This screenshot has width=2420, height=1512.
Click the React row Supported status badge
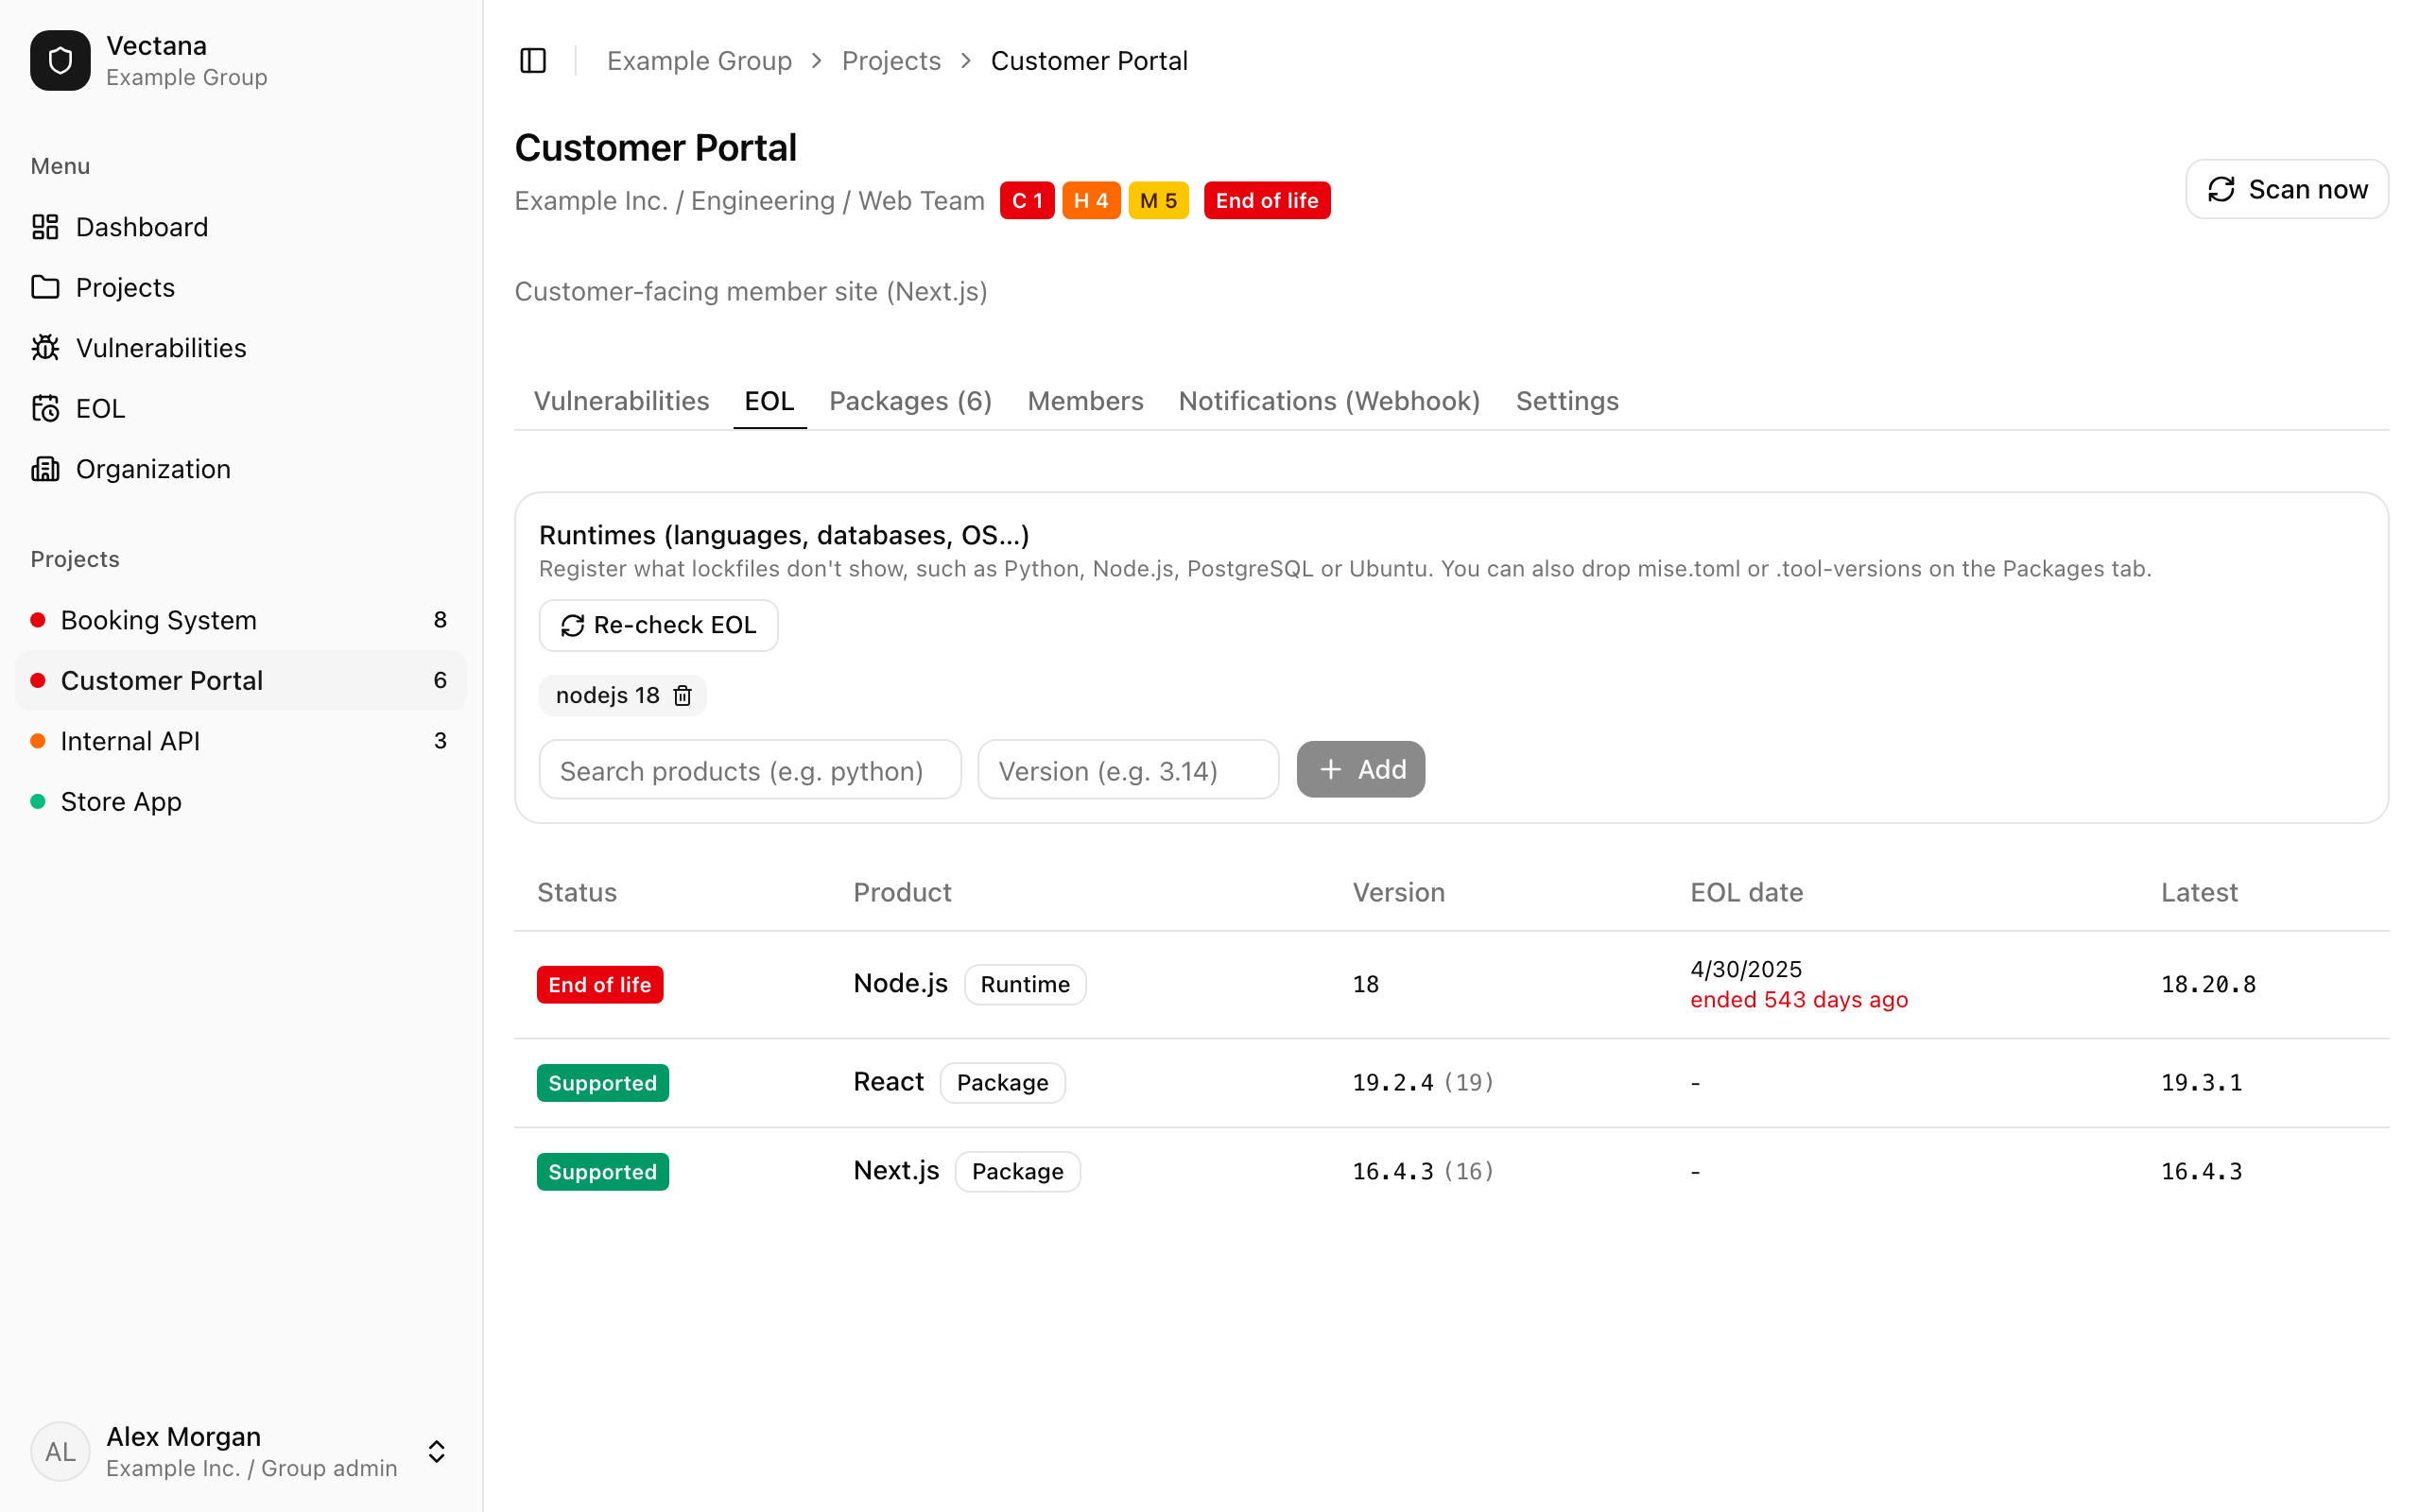603,1083
